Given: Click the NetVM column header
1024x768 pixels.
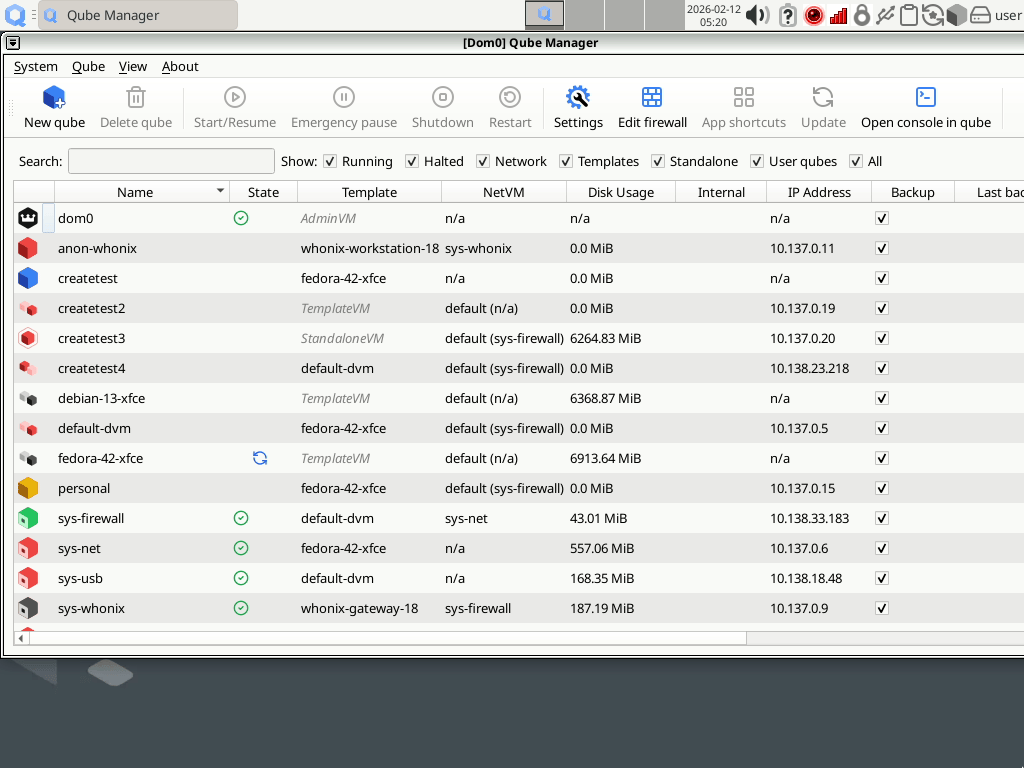Looking at the screenshot, I should [504, 192].
